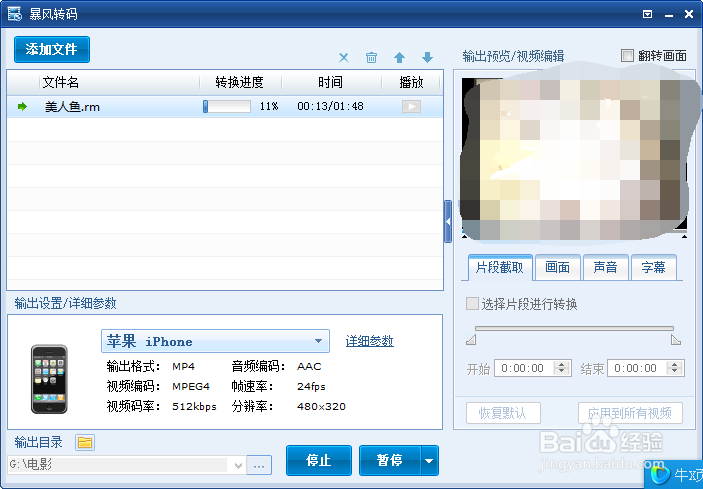Clear list with trash bin icon
Screen dimensions: 703x489
[371, 57]
